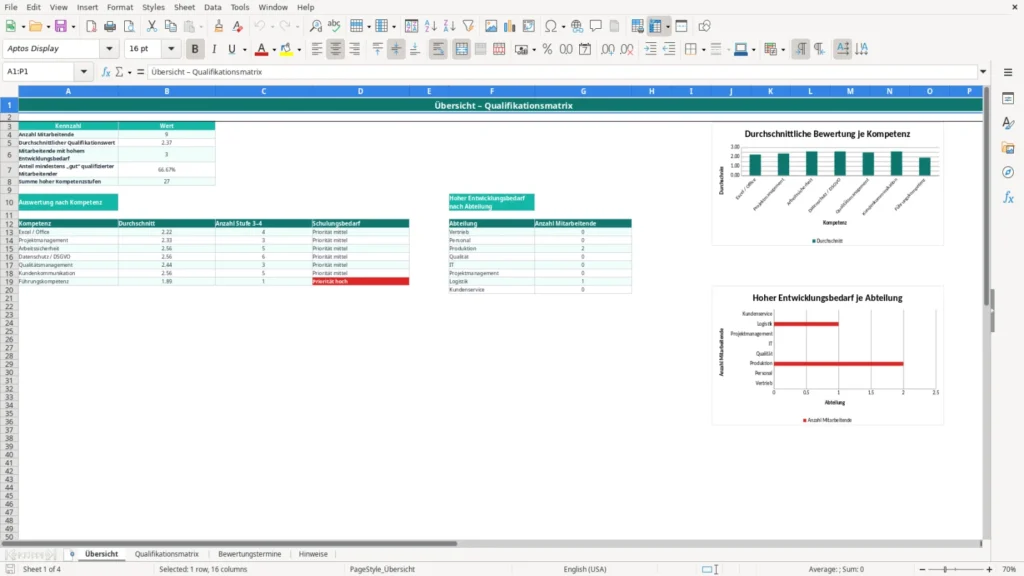Click the Print icon
This screenshot has width=1024, height=576.
click(x=110, y=26)
